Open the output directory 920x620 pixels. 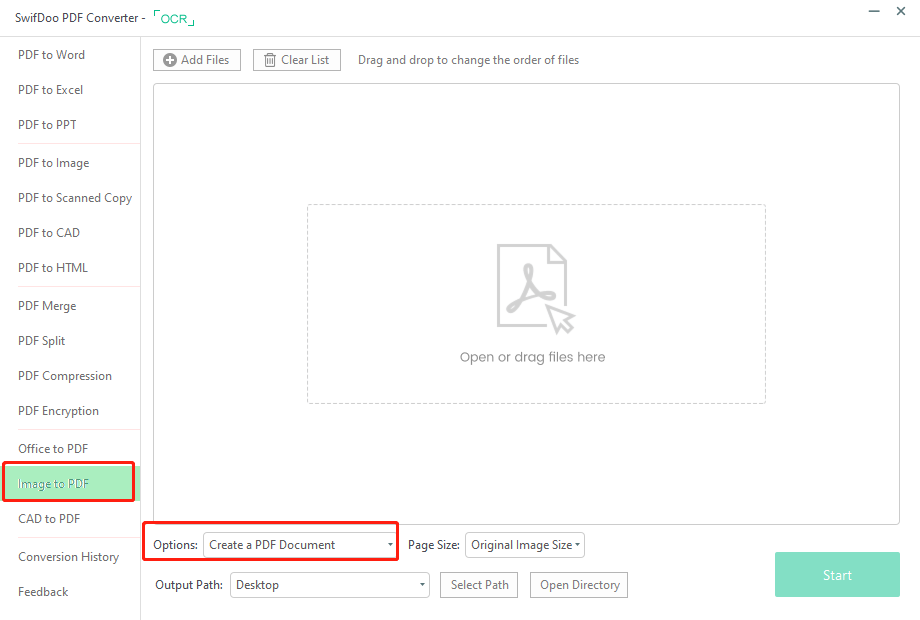579,585
